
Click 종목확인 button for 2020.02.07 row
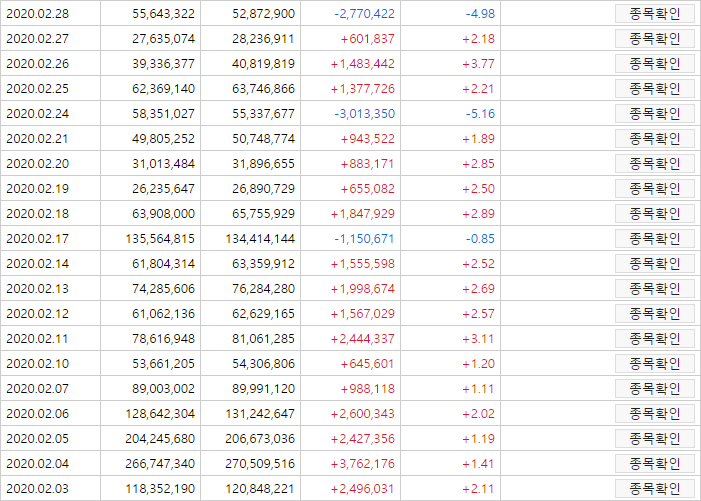pyautogui.click(x=655, y=389)
